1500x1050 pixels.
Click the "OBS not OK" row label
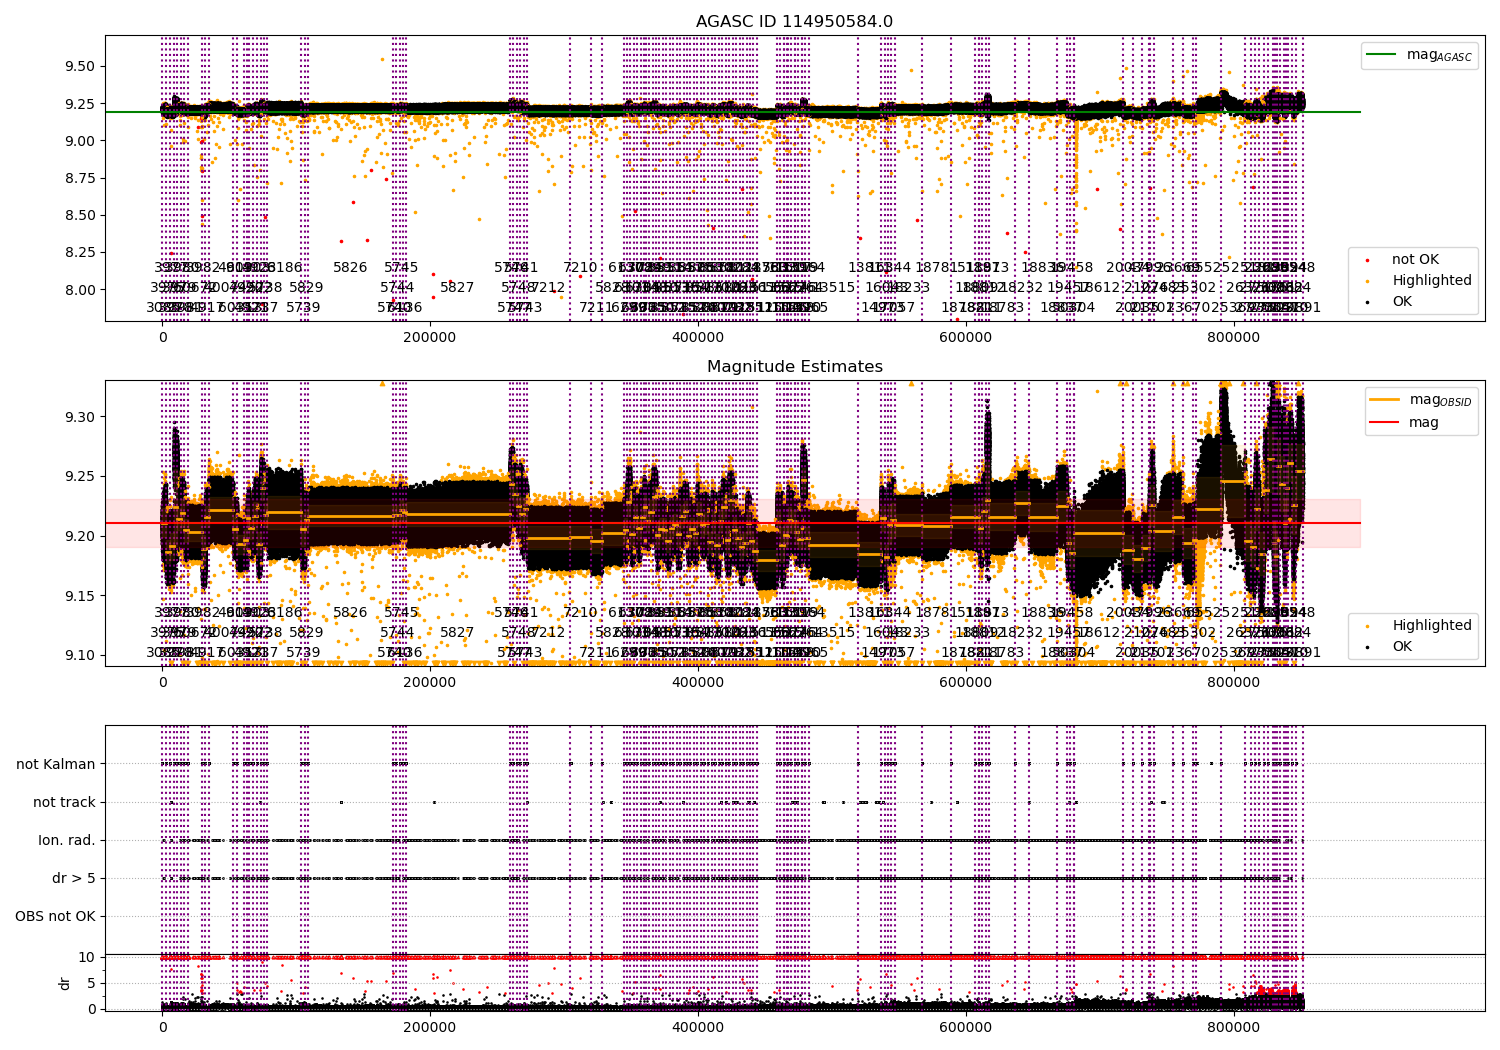pos(56,916)
